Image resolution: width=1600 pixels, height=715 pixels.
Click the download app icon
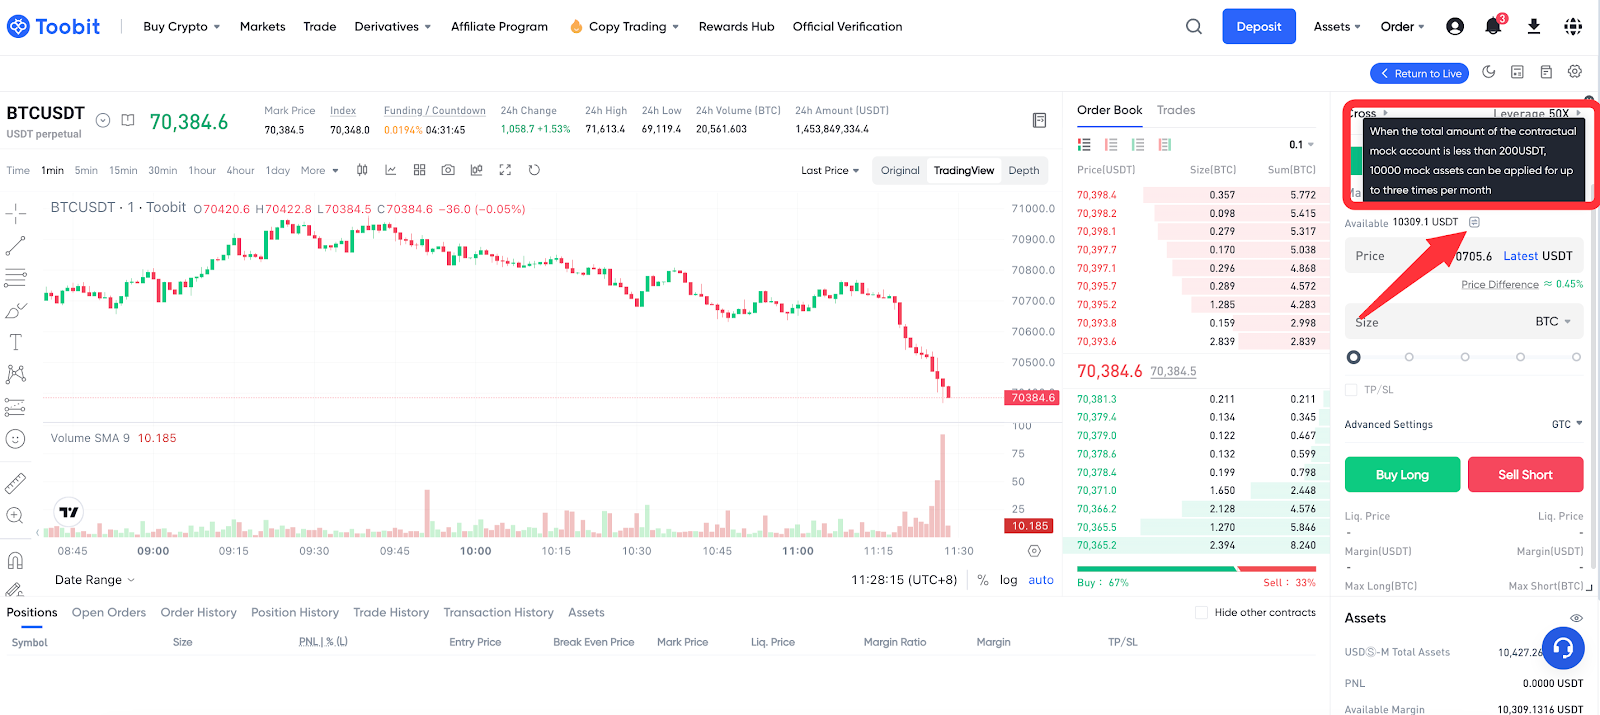[x=1533, y=27]
